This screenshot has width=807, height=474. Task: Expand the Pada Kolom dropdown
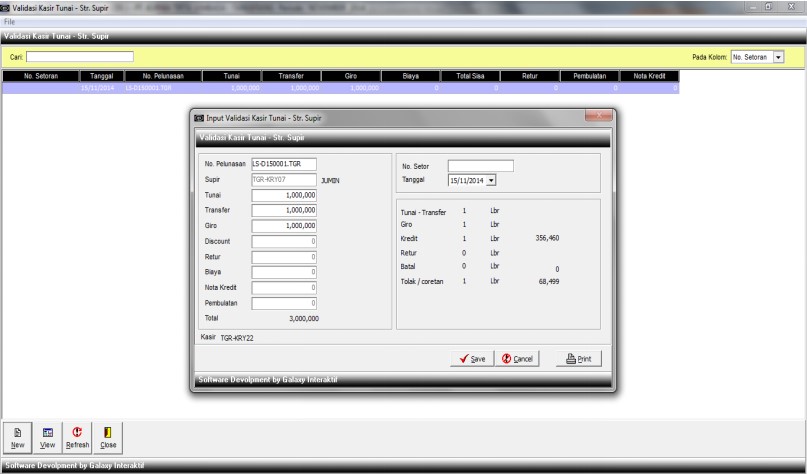pos(778,57)
